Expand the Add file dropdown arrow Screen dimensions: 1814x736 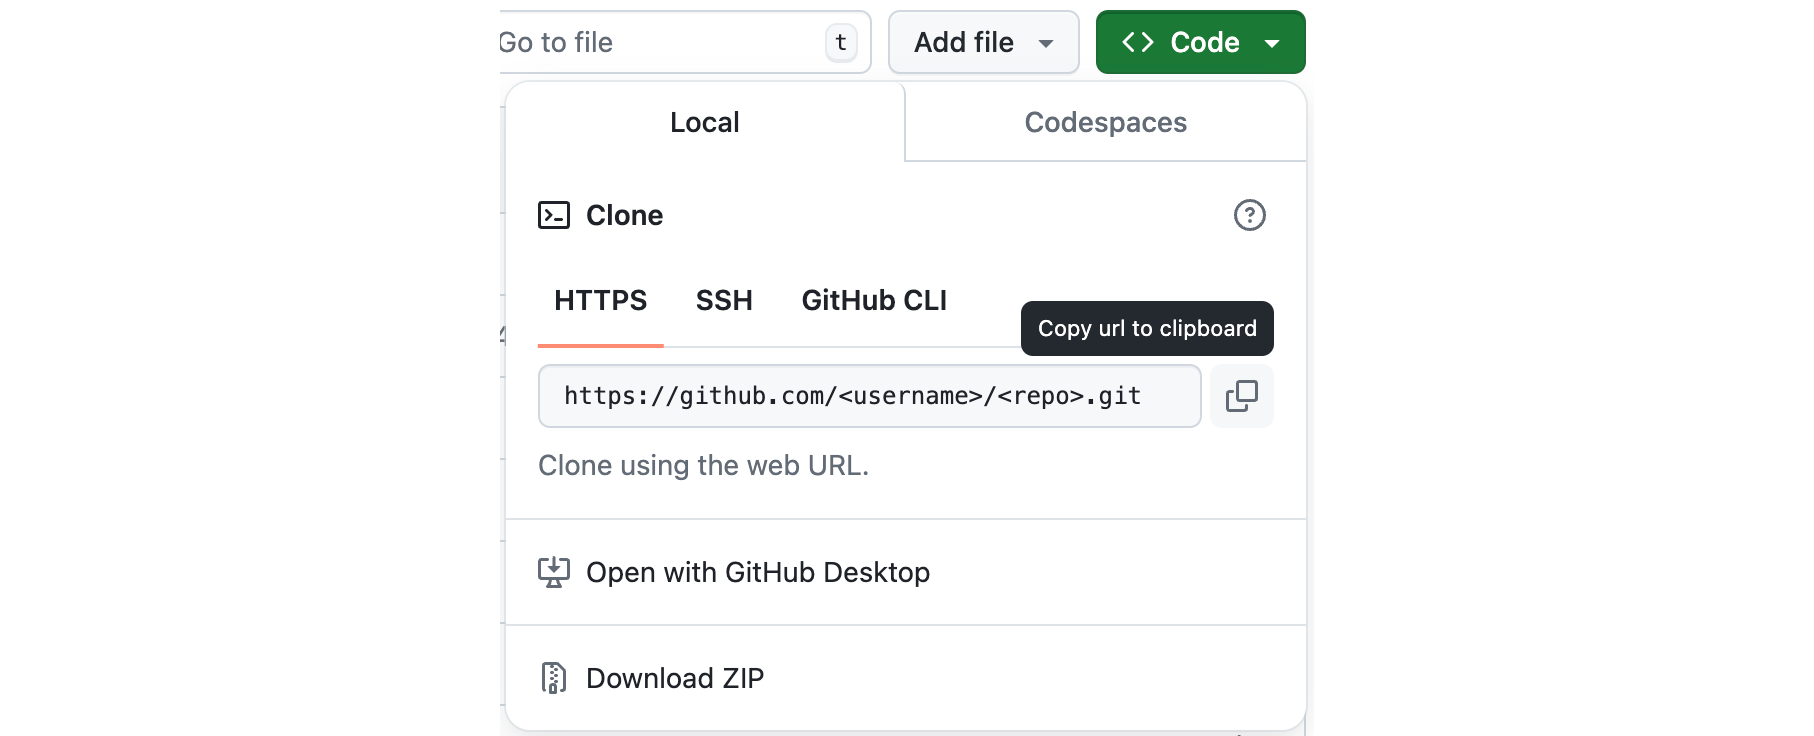click(x=1046, y=43)
